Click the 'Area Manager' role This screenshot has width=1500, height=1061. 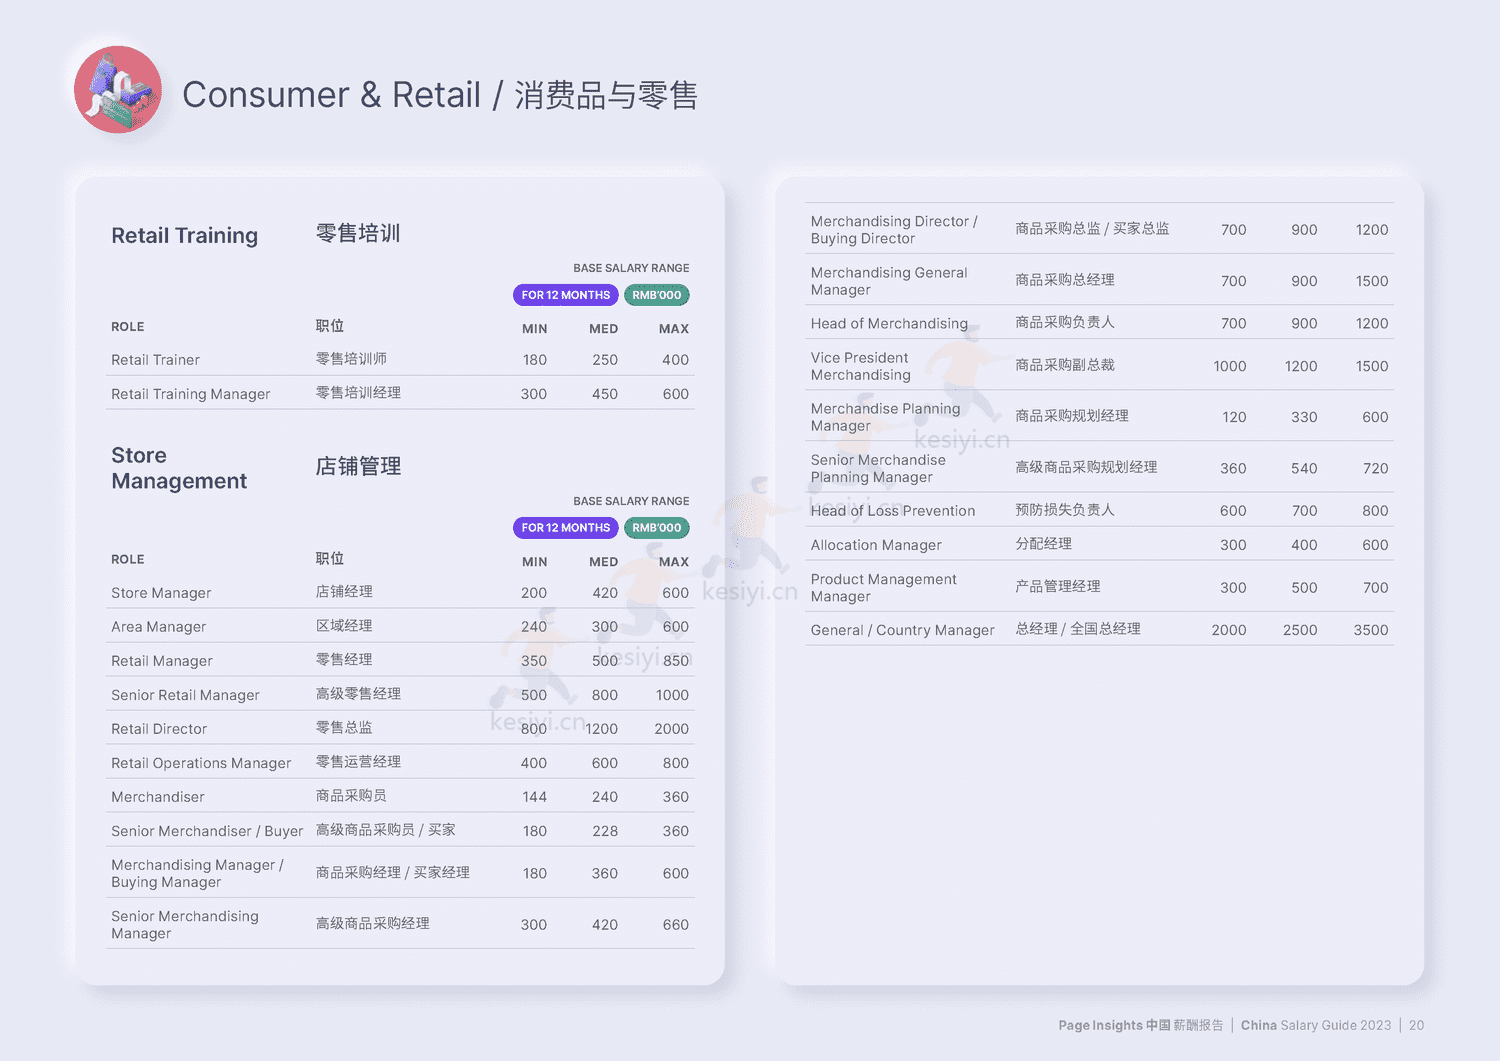point(159,627)
